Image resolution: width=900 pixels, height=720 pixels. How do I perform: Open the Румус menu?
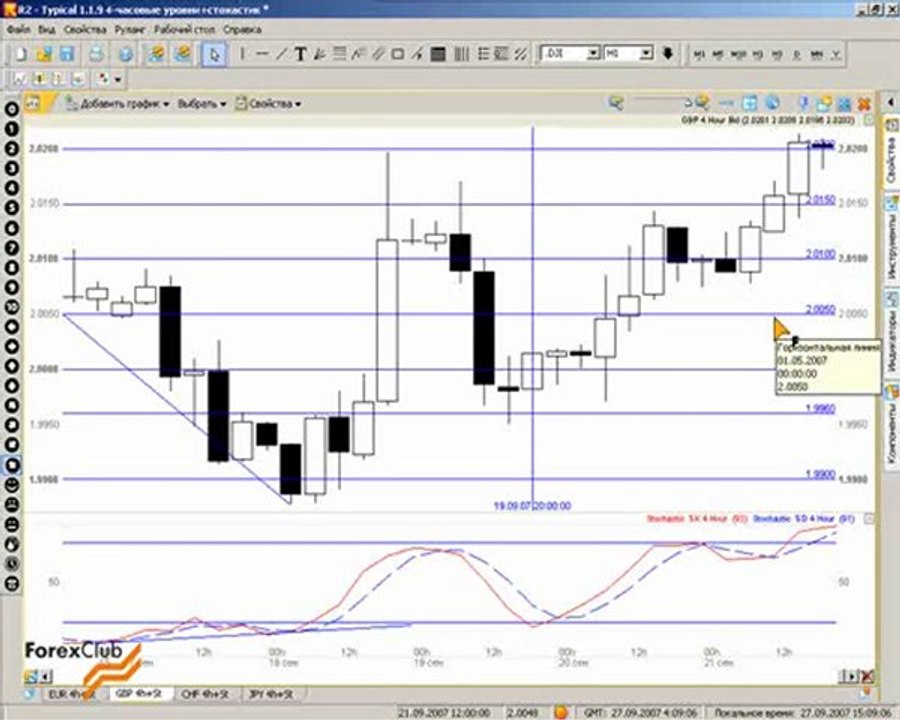coord(130,29)
